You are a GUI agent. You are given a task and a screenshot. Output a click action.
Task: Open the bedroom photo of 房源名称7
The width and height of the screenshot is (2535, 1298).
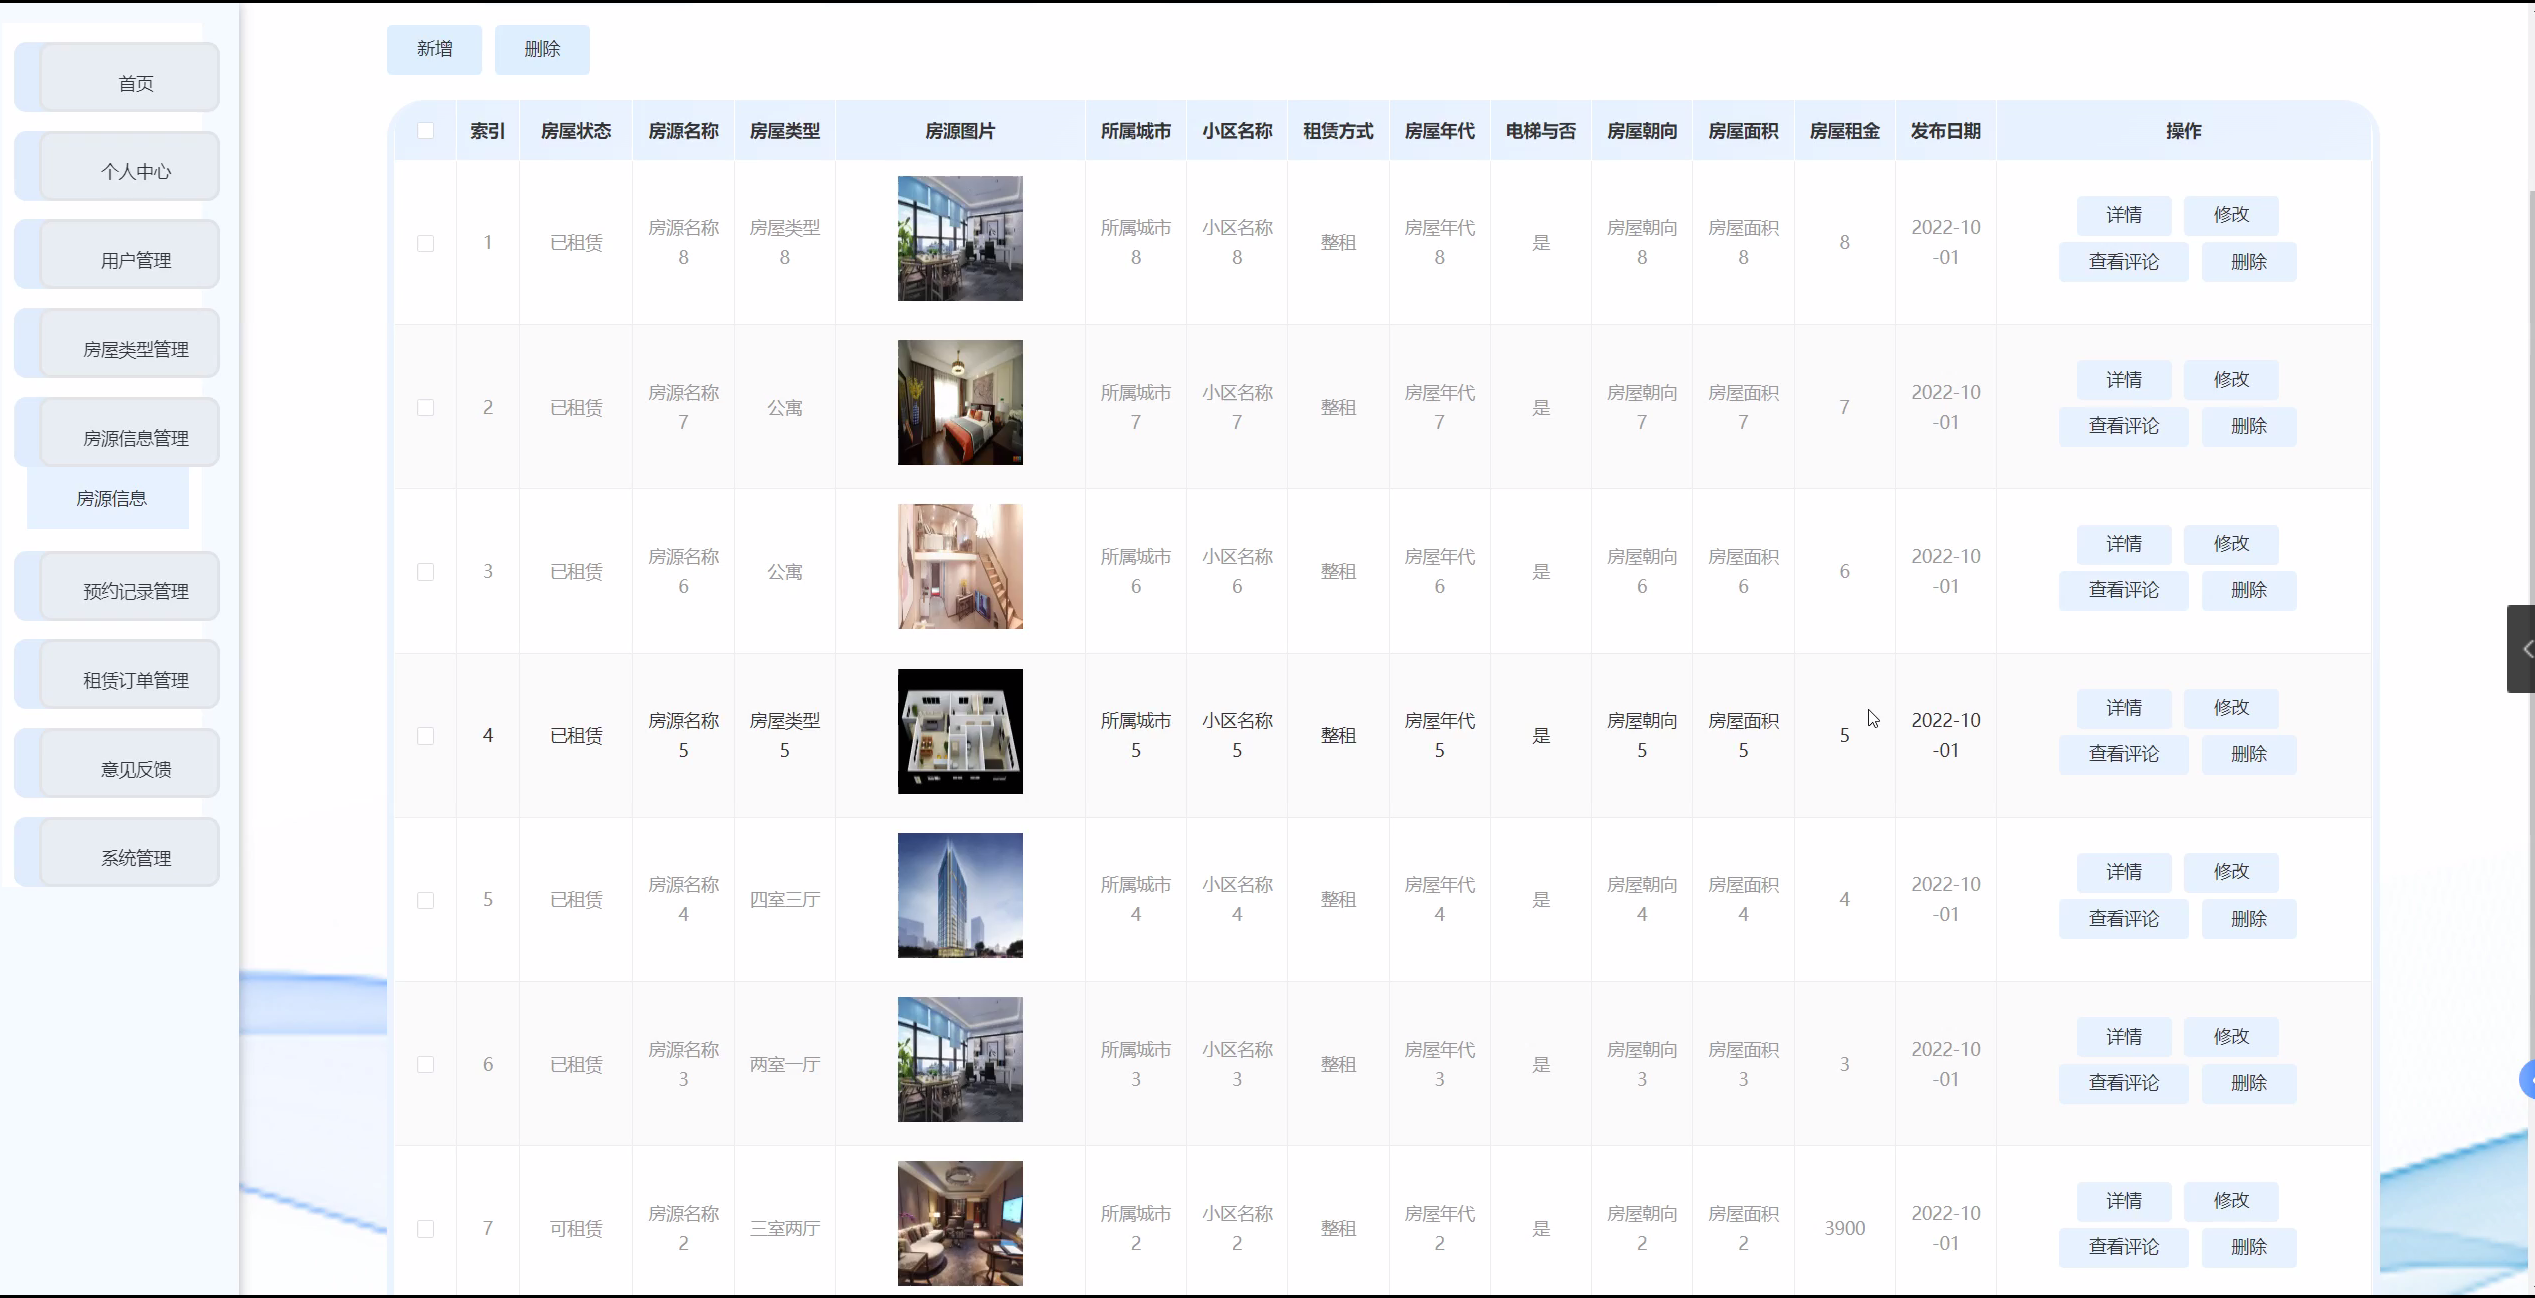coord(960,402)
